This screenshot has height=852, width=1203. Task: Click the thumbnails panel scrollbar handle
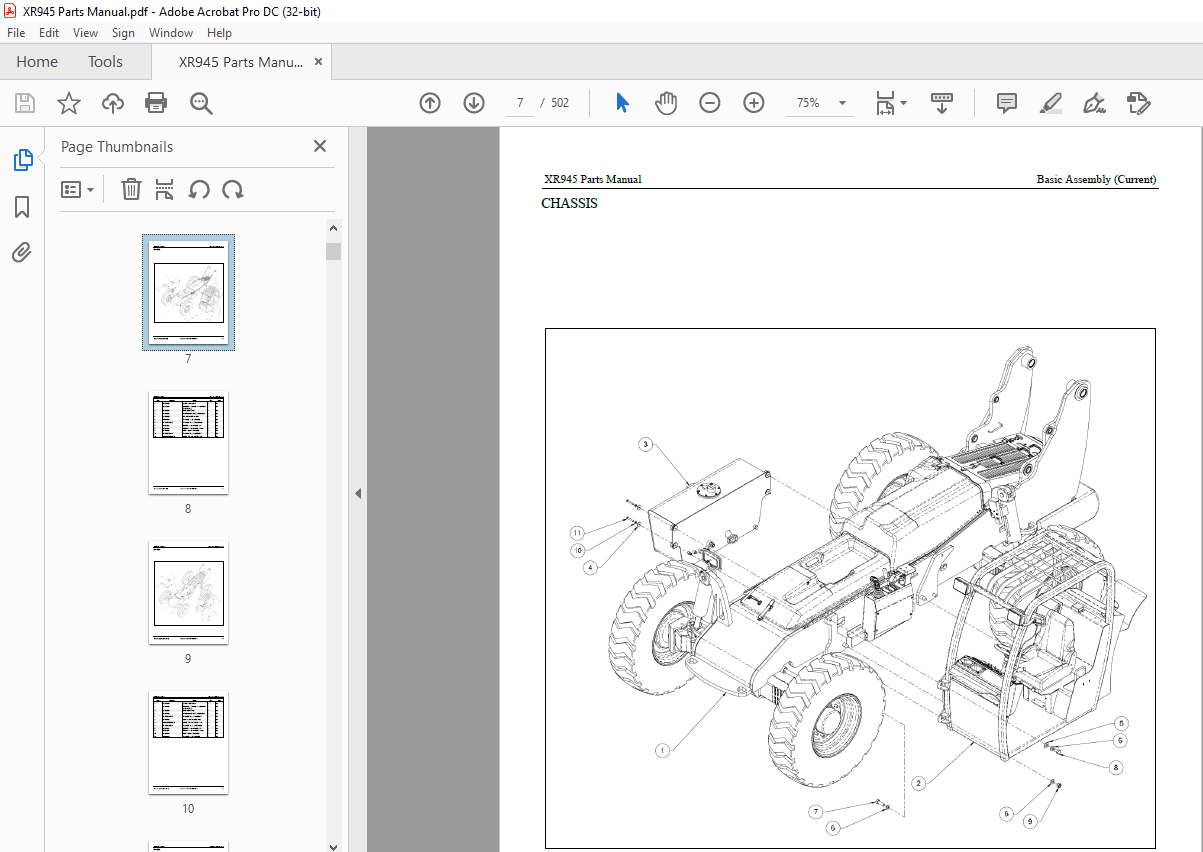333,251
